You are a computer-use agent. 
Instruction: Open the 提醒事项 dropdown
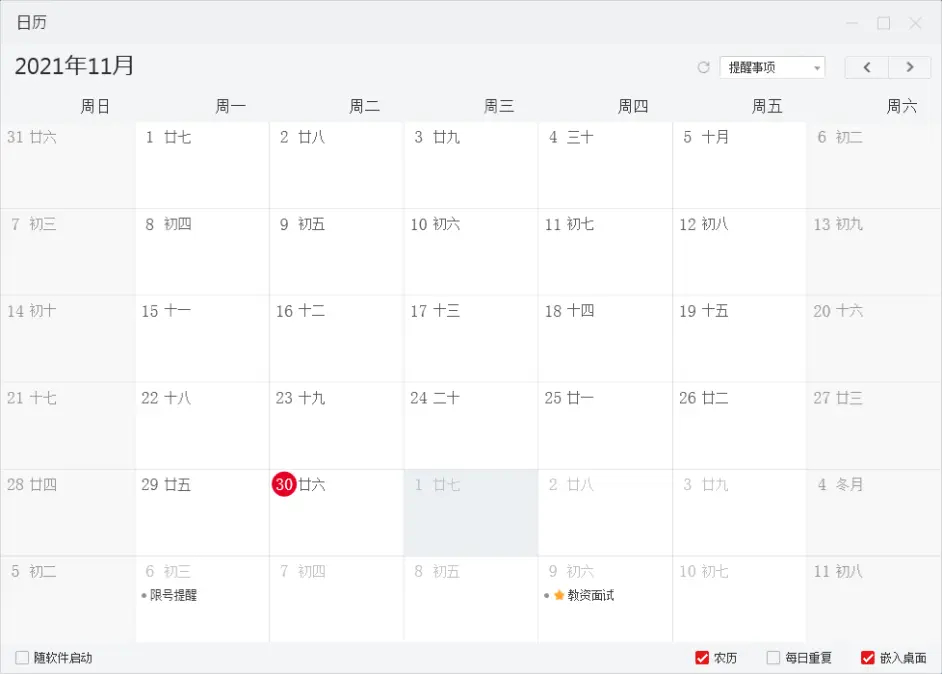(x=772, y=68)
